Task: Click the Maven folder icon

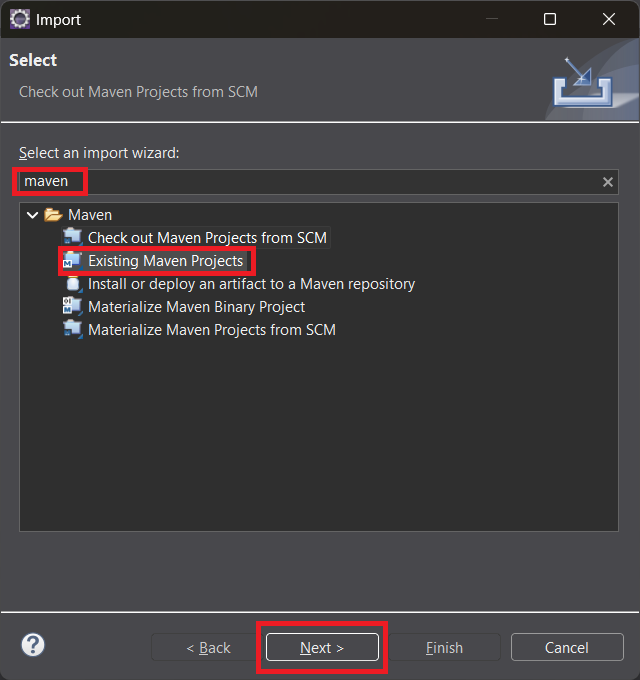Action: point(53,215)
